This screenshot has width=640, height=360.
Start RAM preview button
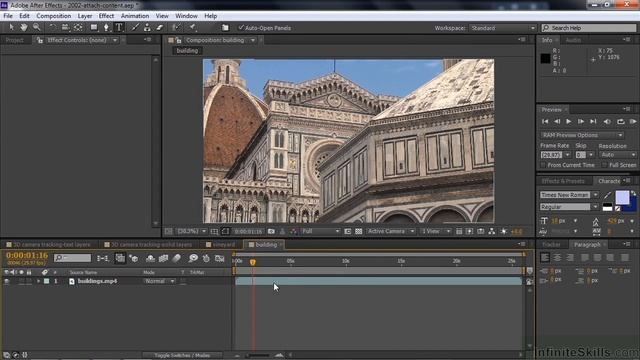633,122
